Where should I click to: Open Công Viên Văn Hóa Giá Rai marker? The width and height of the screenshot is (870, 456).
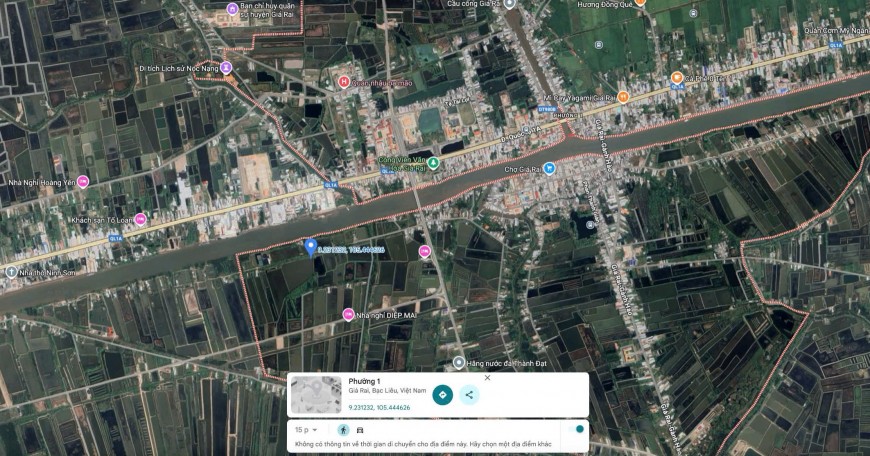433,163
